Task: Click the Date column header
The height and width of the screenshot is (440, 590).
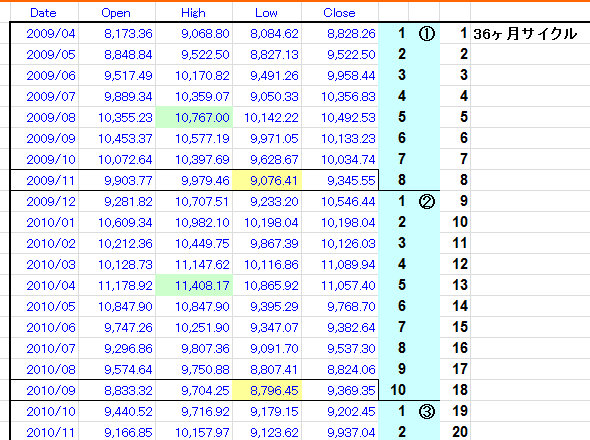Action: pos(43,13)
